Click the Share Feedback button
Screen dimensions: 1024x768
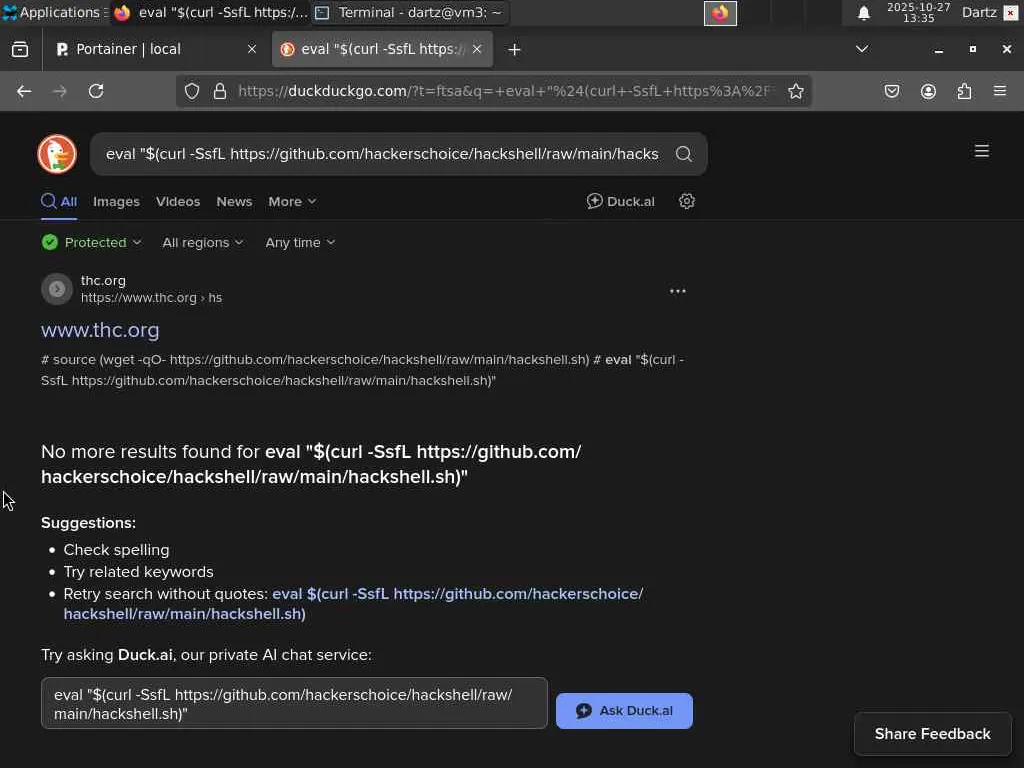[933, 734]
